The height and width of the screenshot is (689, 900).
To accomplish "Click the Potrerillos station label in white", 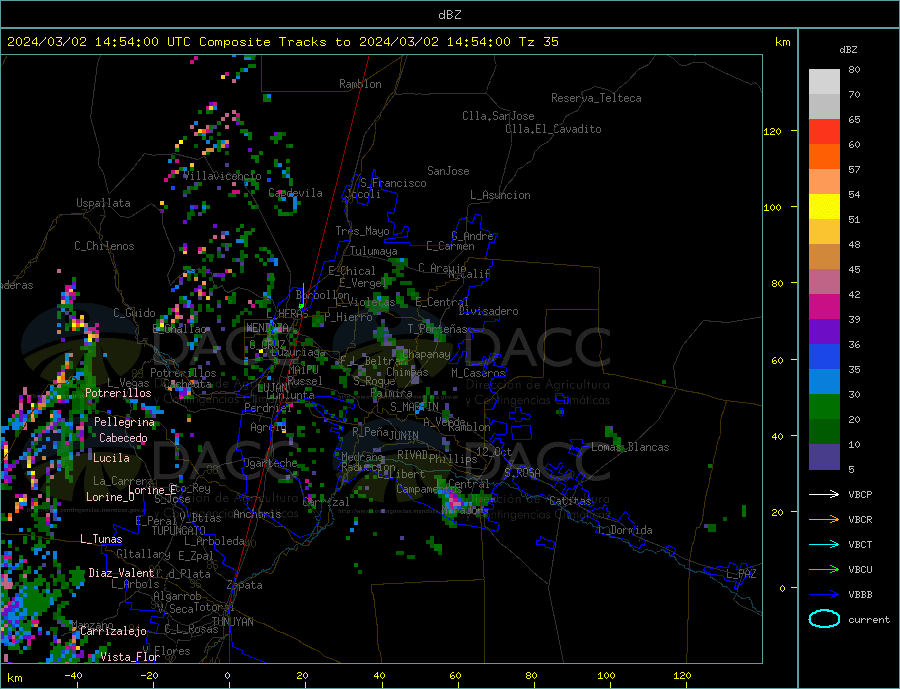I will [x=118, y=393].
